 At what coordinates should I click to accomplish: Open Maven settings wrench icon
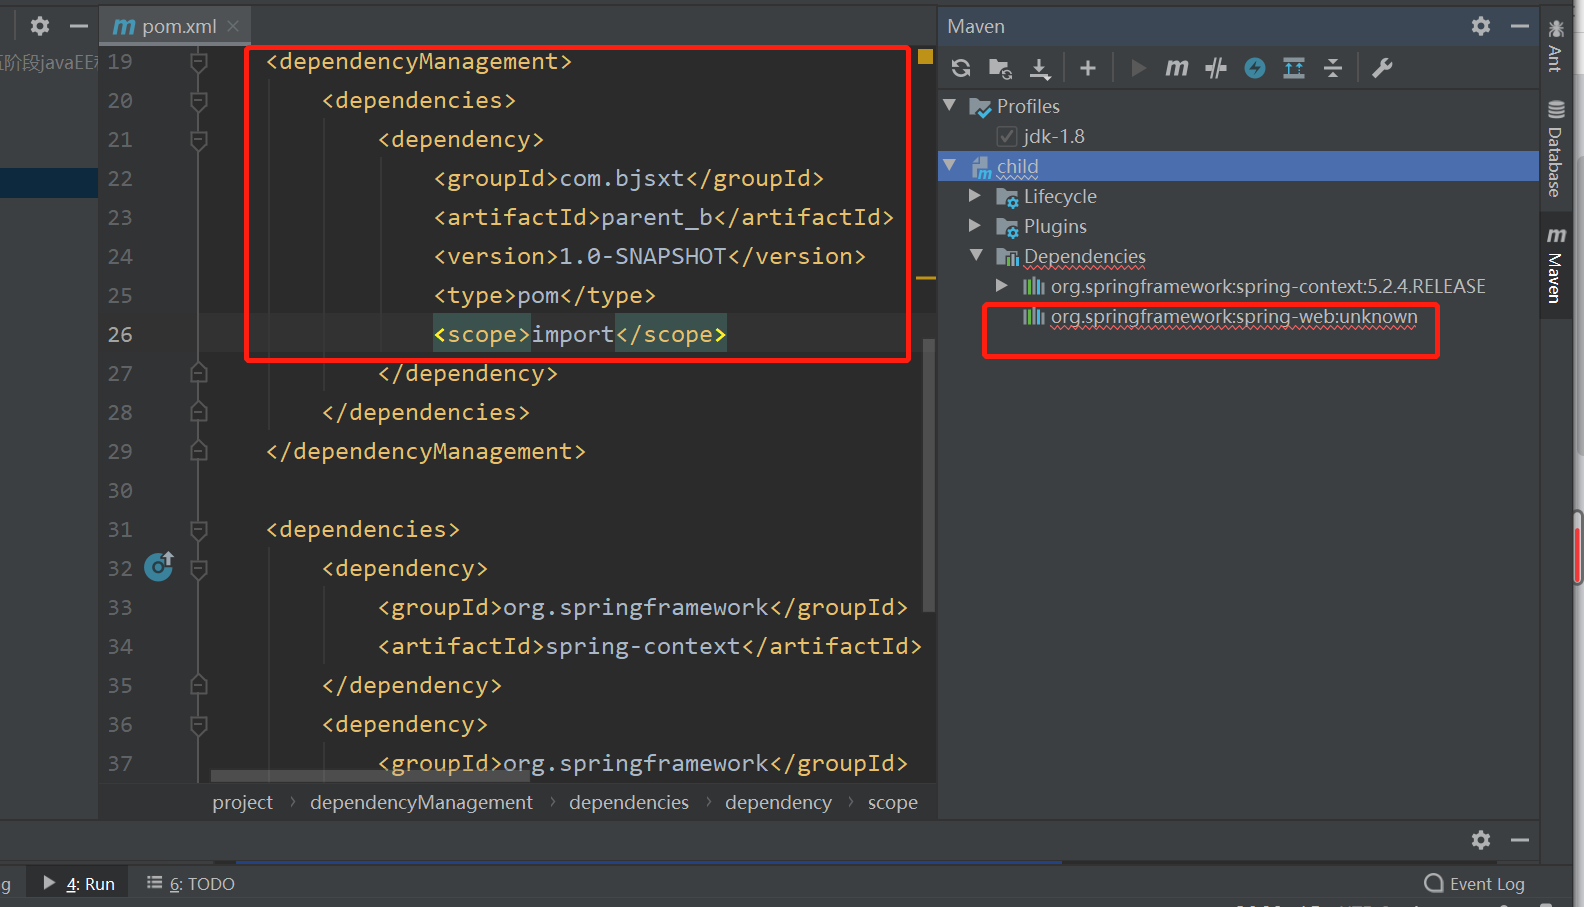point(1382,68)
